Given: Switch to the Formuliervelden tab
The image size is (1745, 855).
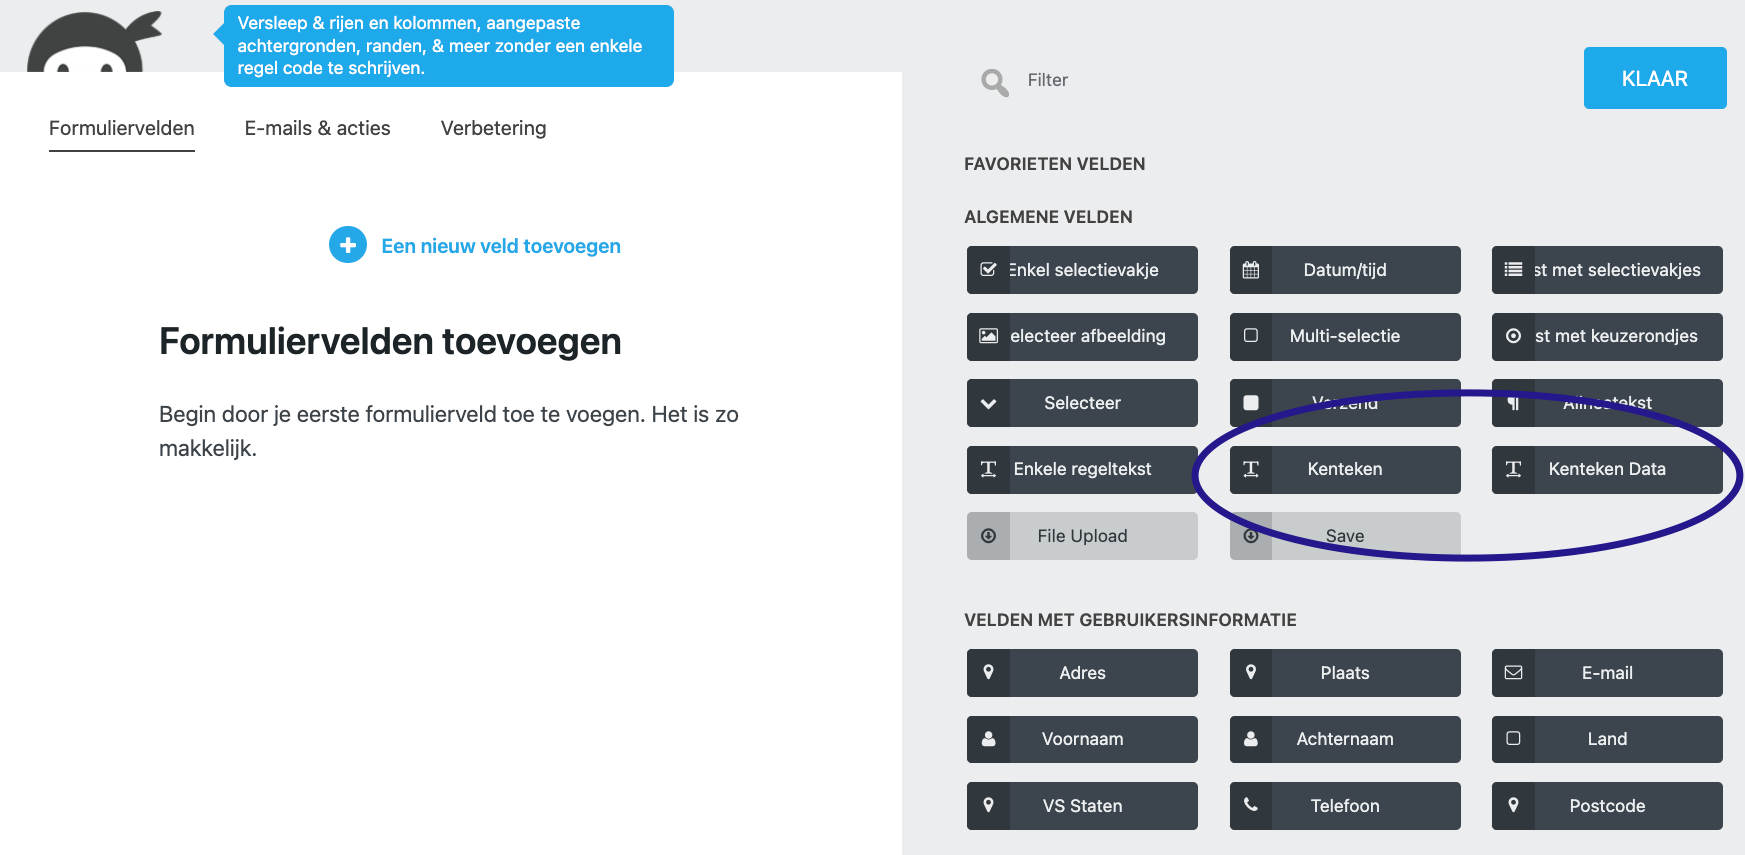Looking at the screenshot, I should point(122,128).
